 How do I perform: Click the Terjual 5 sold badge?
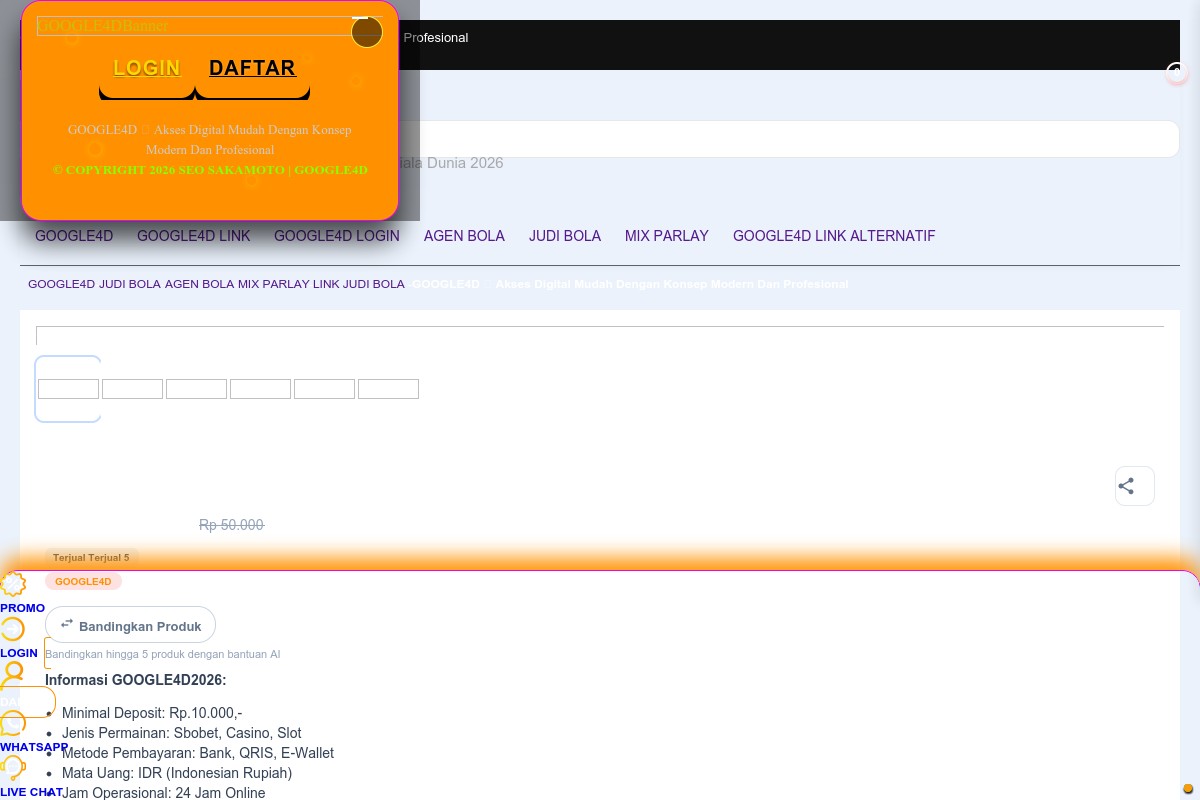click(x=91, y=558)
